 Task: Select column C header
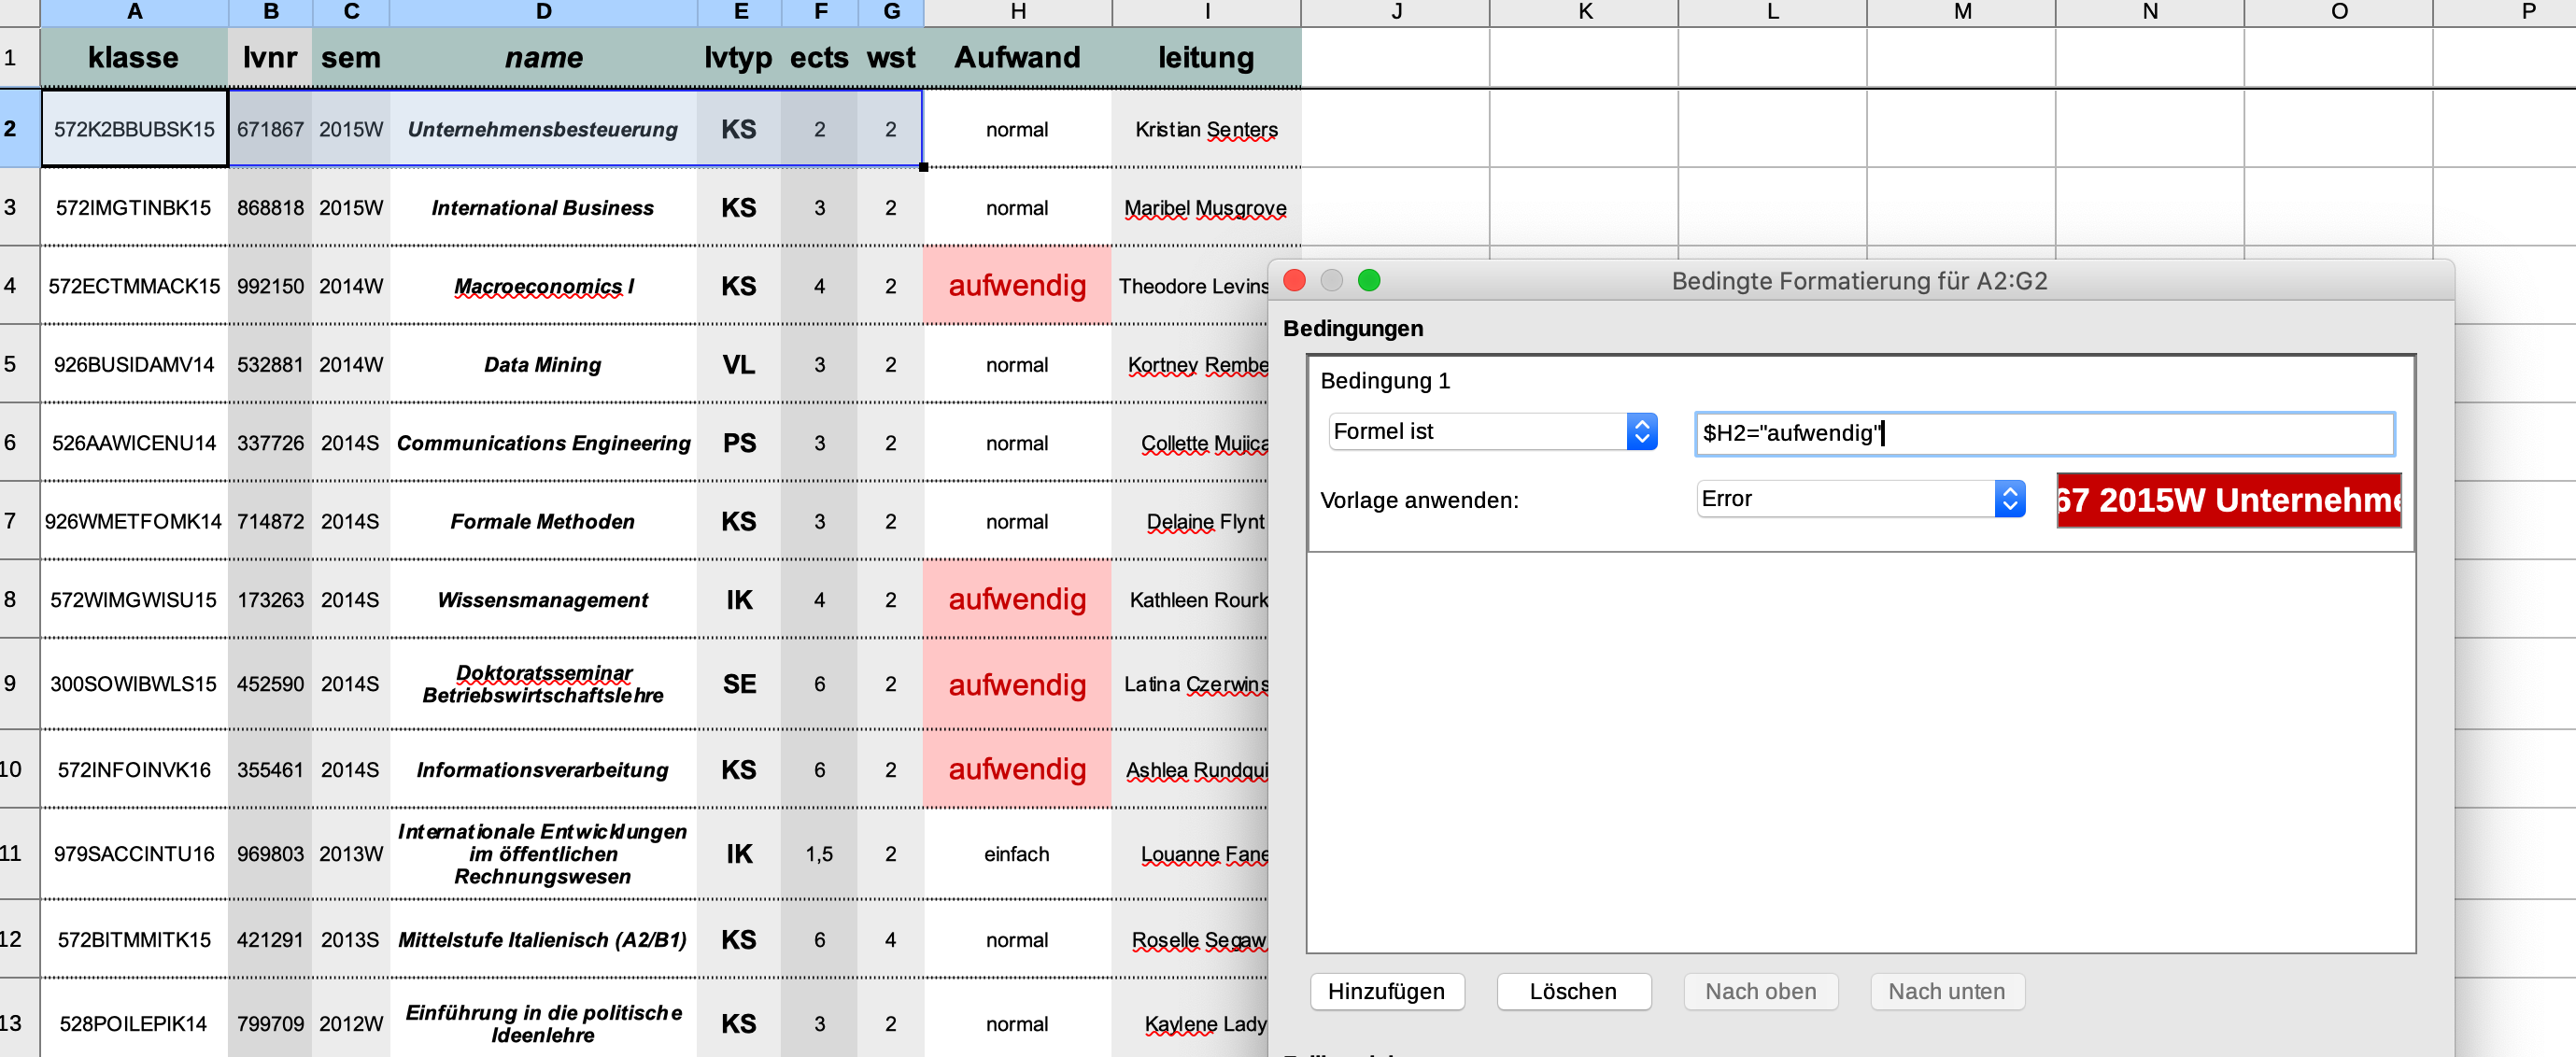(351, 12)
